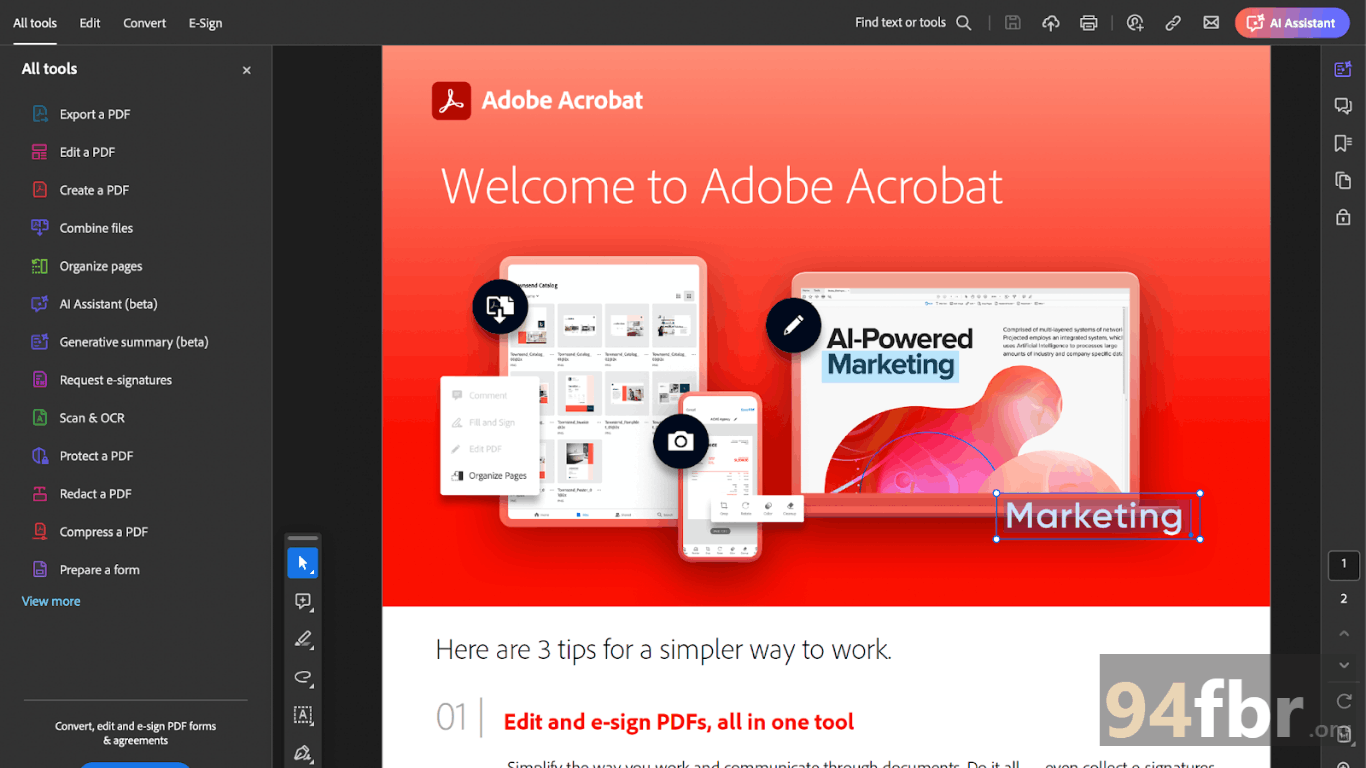Go to page 2 indicator
Screen dimensions: 1366x768
1344,599
